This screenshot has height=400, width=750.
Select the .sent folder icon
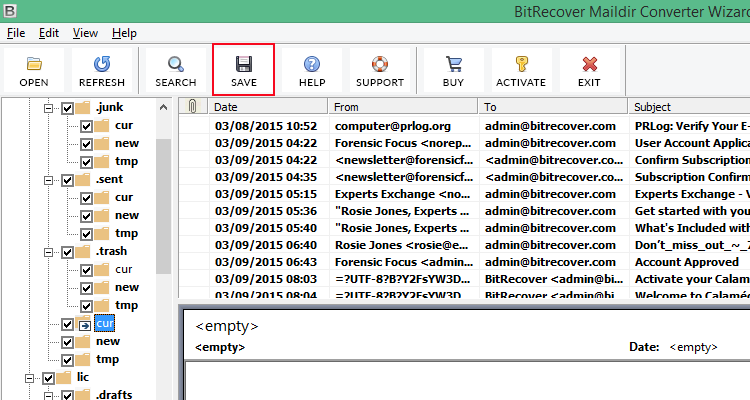pos(83,179)
